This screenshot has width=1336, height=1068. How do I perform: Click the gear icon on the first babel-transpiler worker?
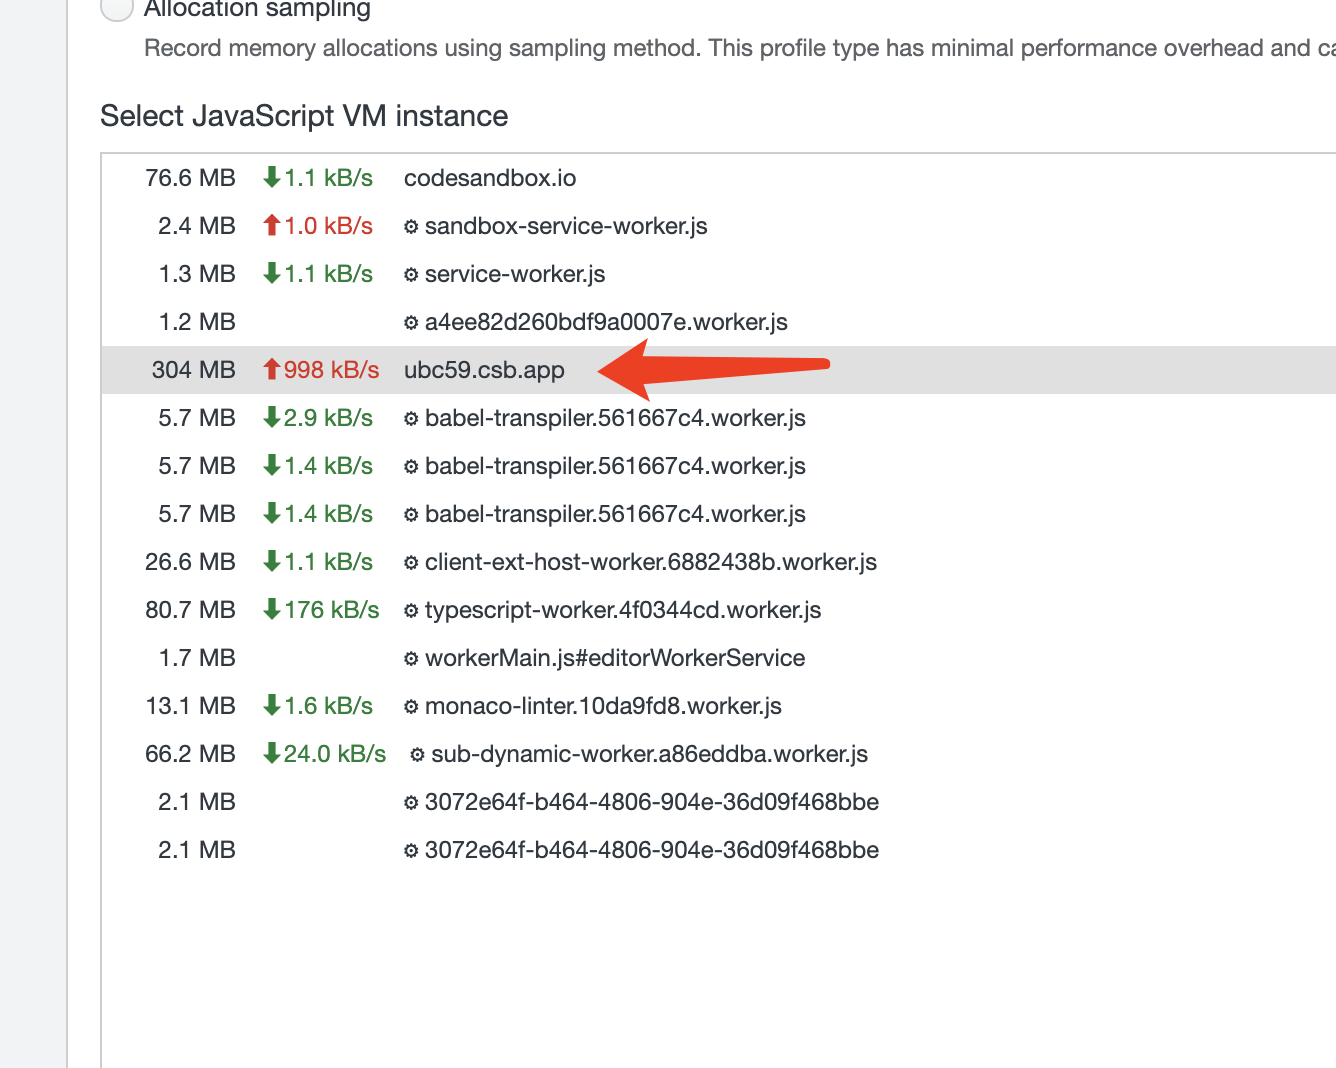click(x=409, y=418)
